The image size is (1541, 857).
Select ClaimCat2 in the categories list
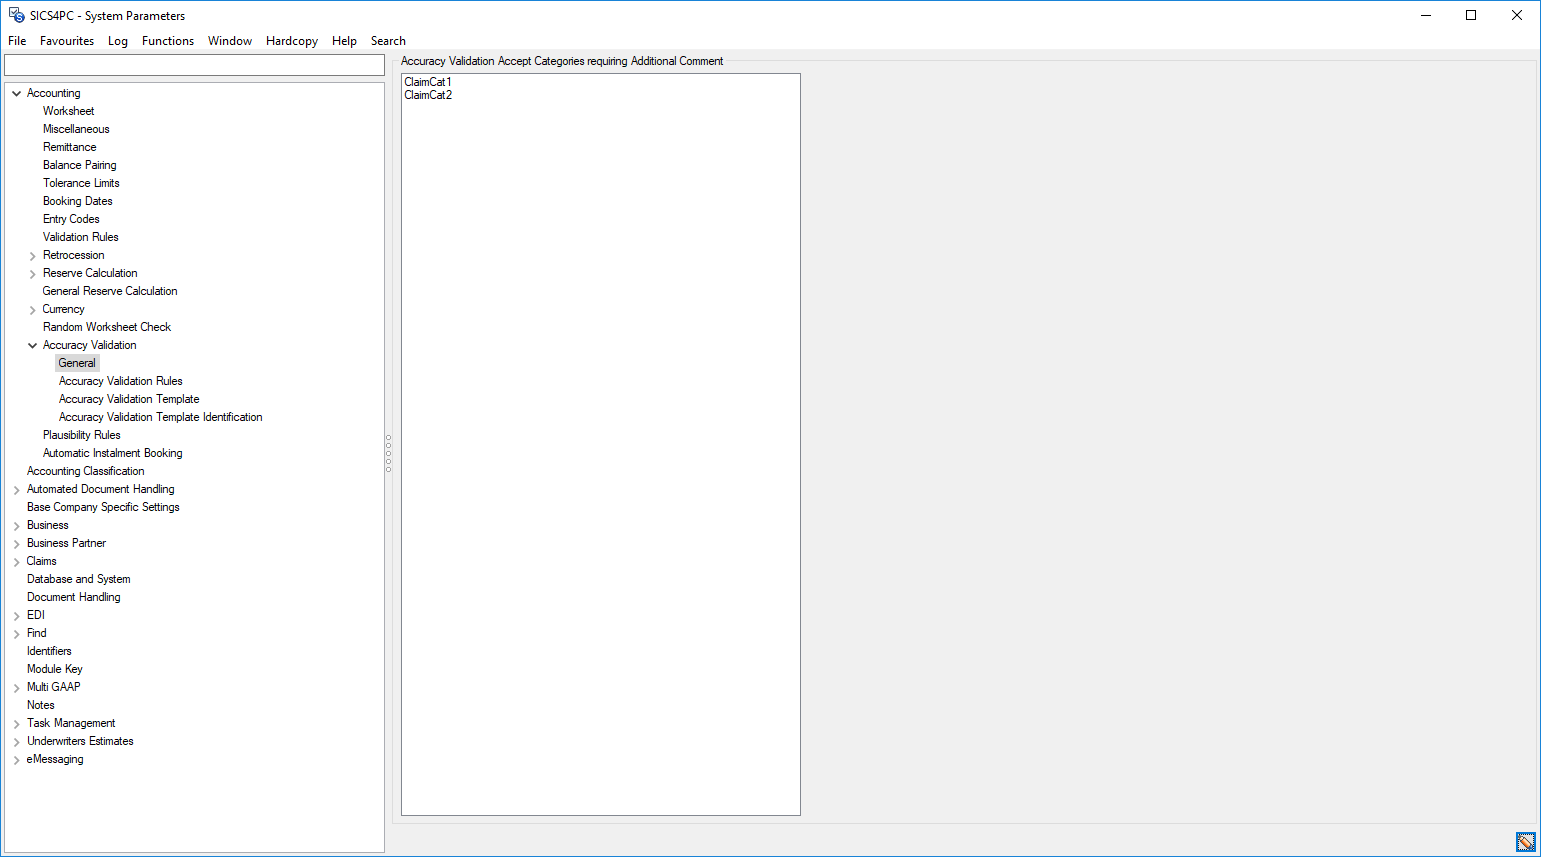pos(427,95)
